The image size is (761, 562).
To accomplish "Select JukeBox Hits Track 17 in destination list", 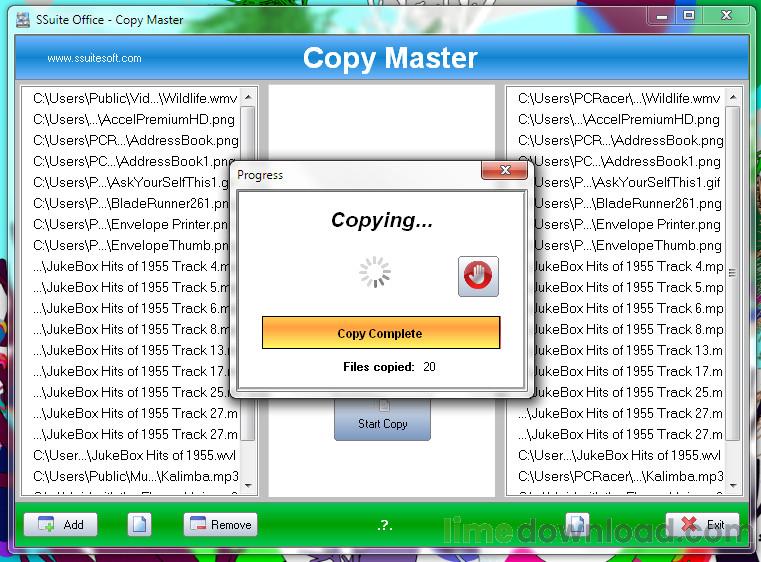I will point(629,371).
